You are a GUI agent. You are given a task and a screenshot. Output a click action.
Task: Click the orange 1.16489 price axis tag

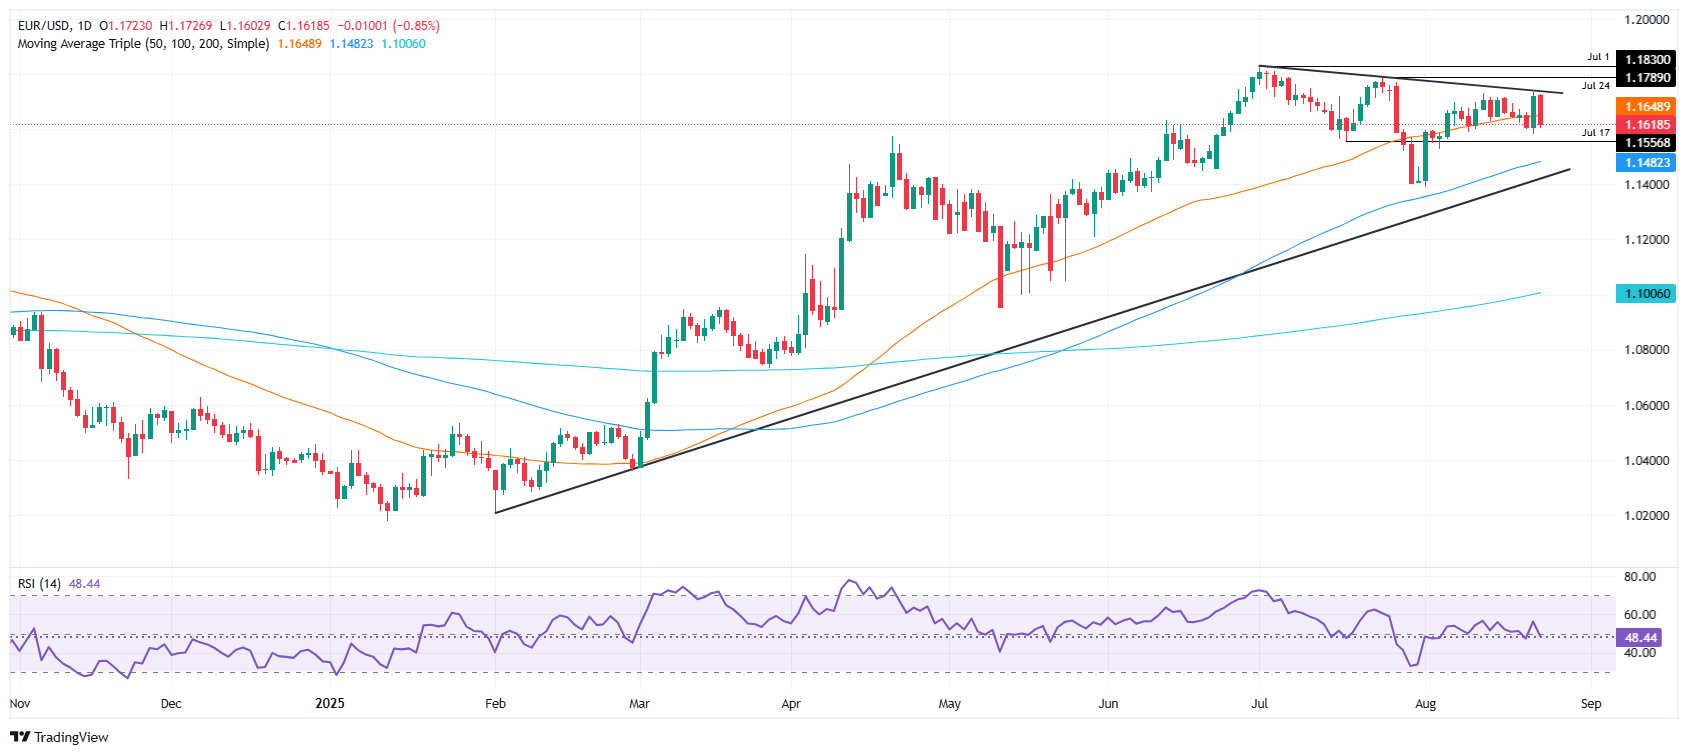[x=1646, y=107]
